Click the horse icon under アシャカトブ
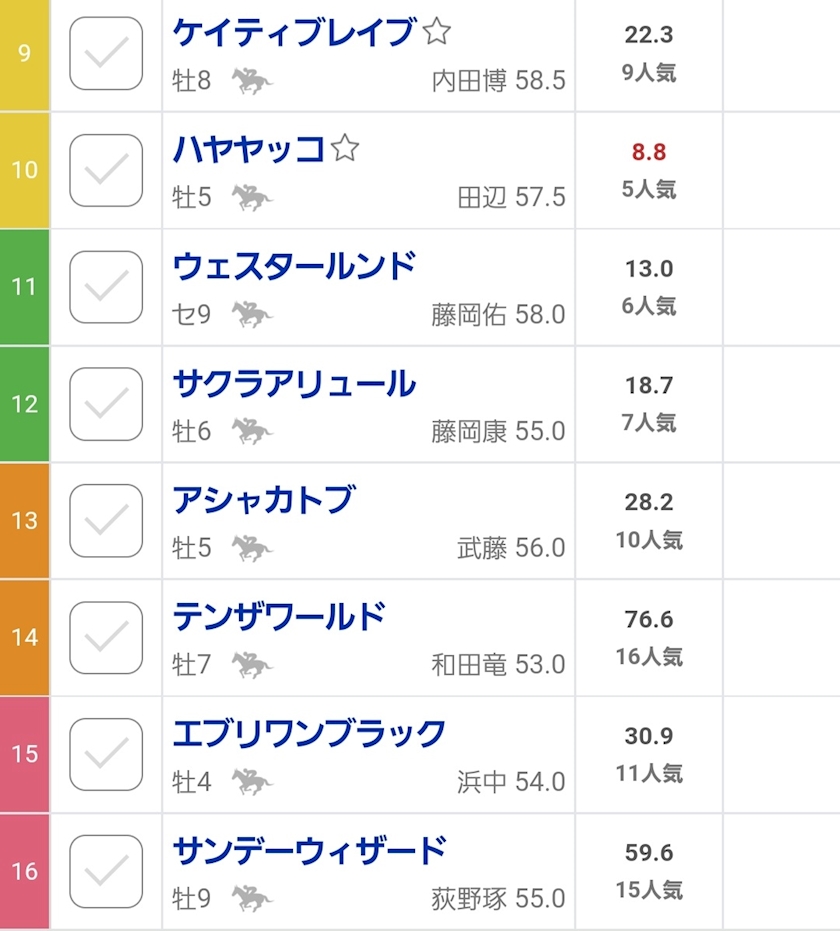The height and width of the screenshot is (931, 840). (252, 548)
